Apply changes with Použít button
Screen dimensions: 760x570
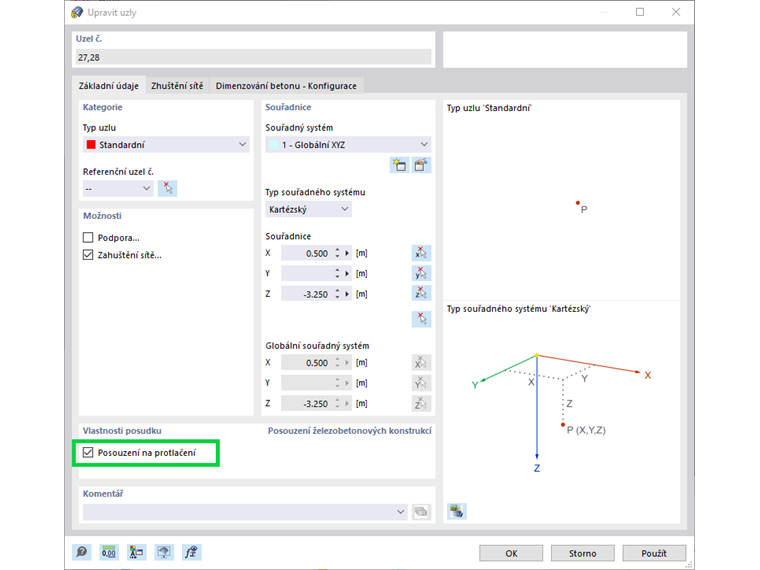pyautogui.click(x=654, y=553)
